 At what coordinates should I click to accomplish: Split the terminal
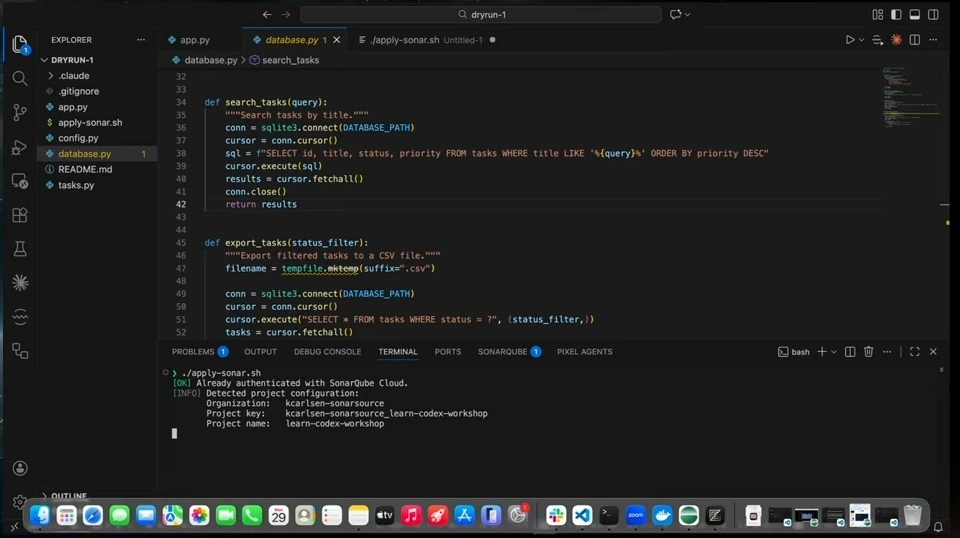pyautogui.click(x=850, y=352)
